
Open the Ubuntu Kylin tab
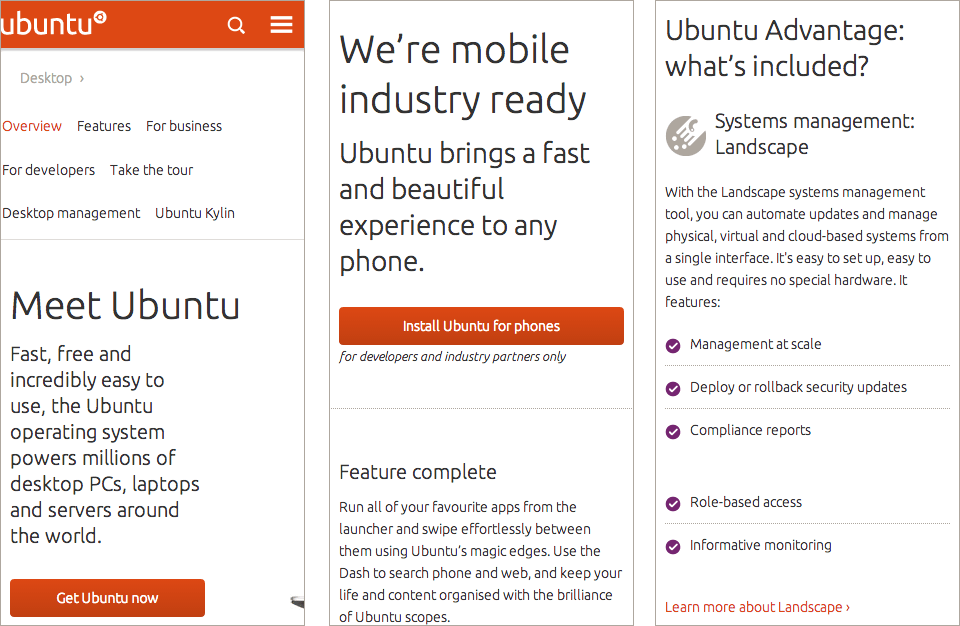(195, 213)
